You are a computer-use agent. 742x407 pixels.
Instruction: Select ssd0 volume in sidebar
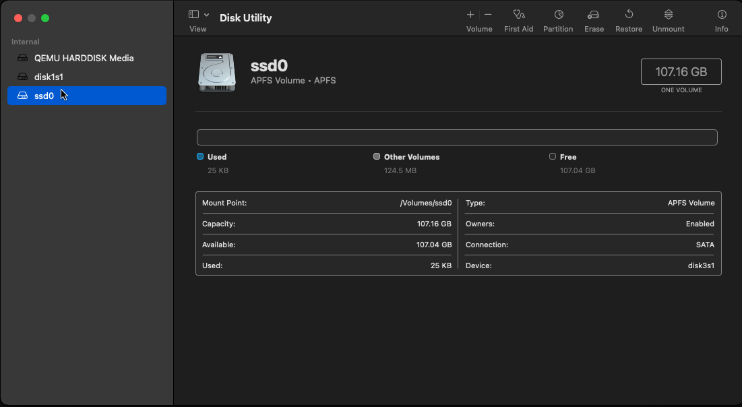[x=87, y=96]
